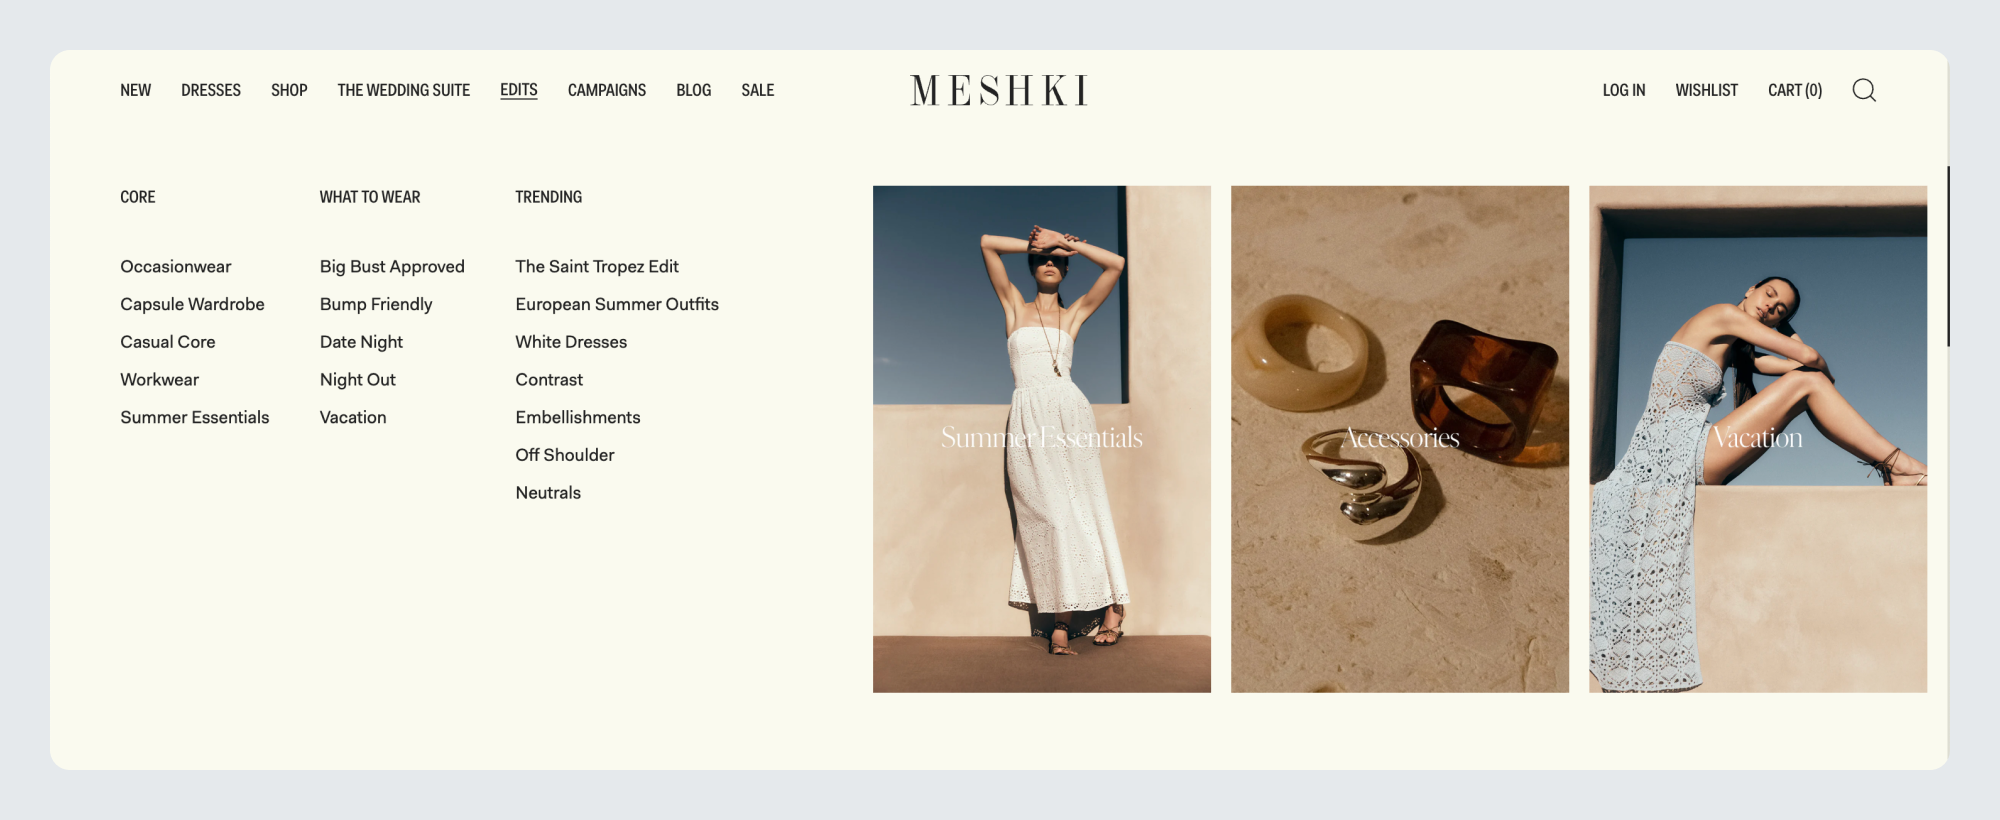Open the CAMPAIGNS menu item
The image size is (2000, 820).
(x=607, y=90)
